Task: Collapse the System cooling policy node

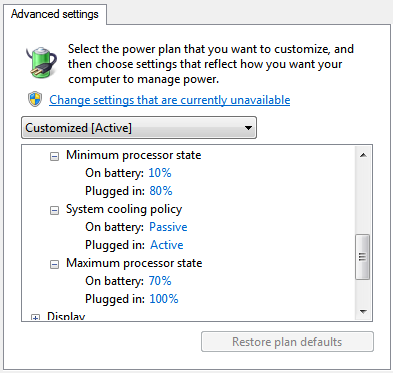Action: 54,210
